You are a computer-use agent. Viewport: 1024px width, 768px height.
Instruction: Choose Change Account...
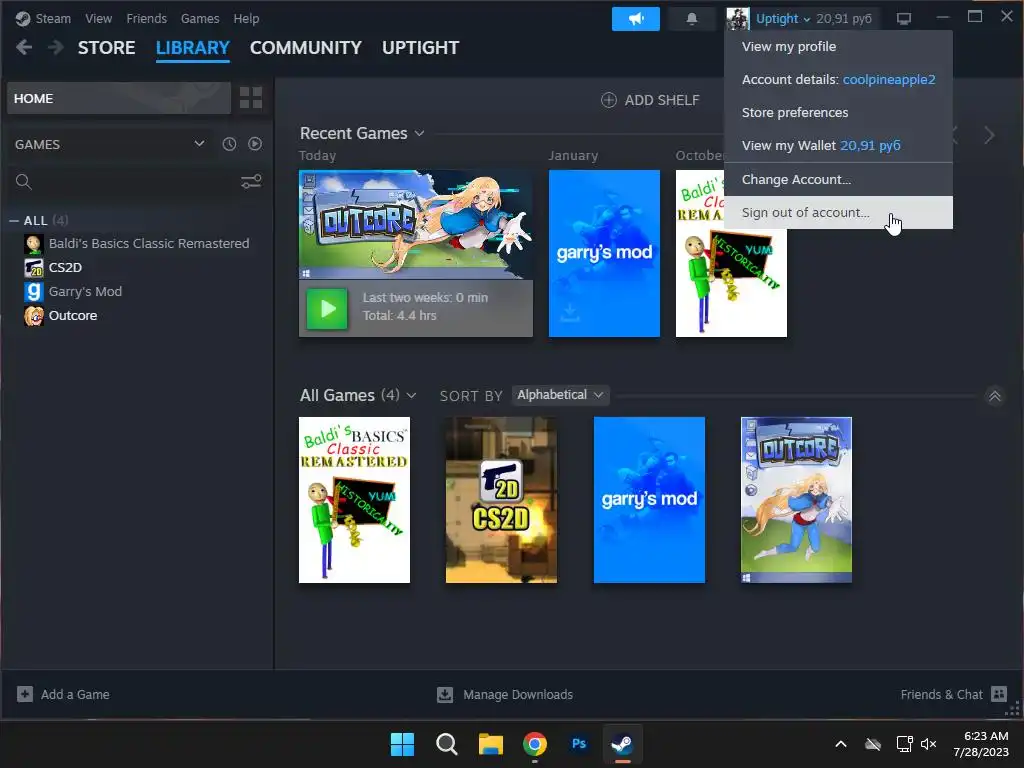[x=839, y=180]
